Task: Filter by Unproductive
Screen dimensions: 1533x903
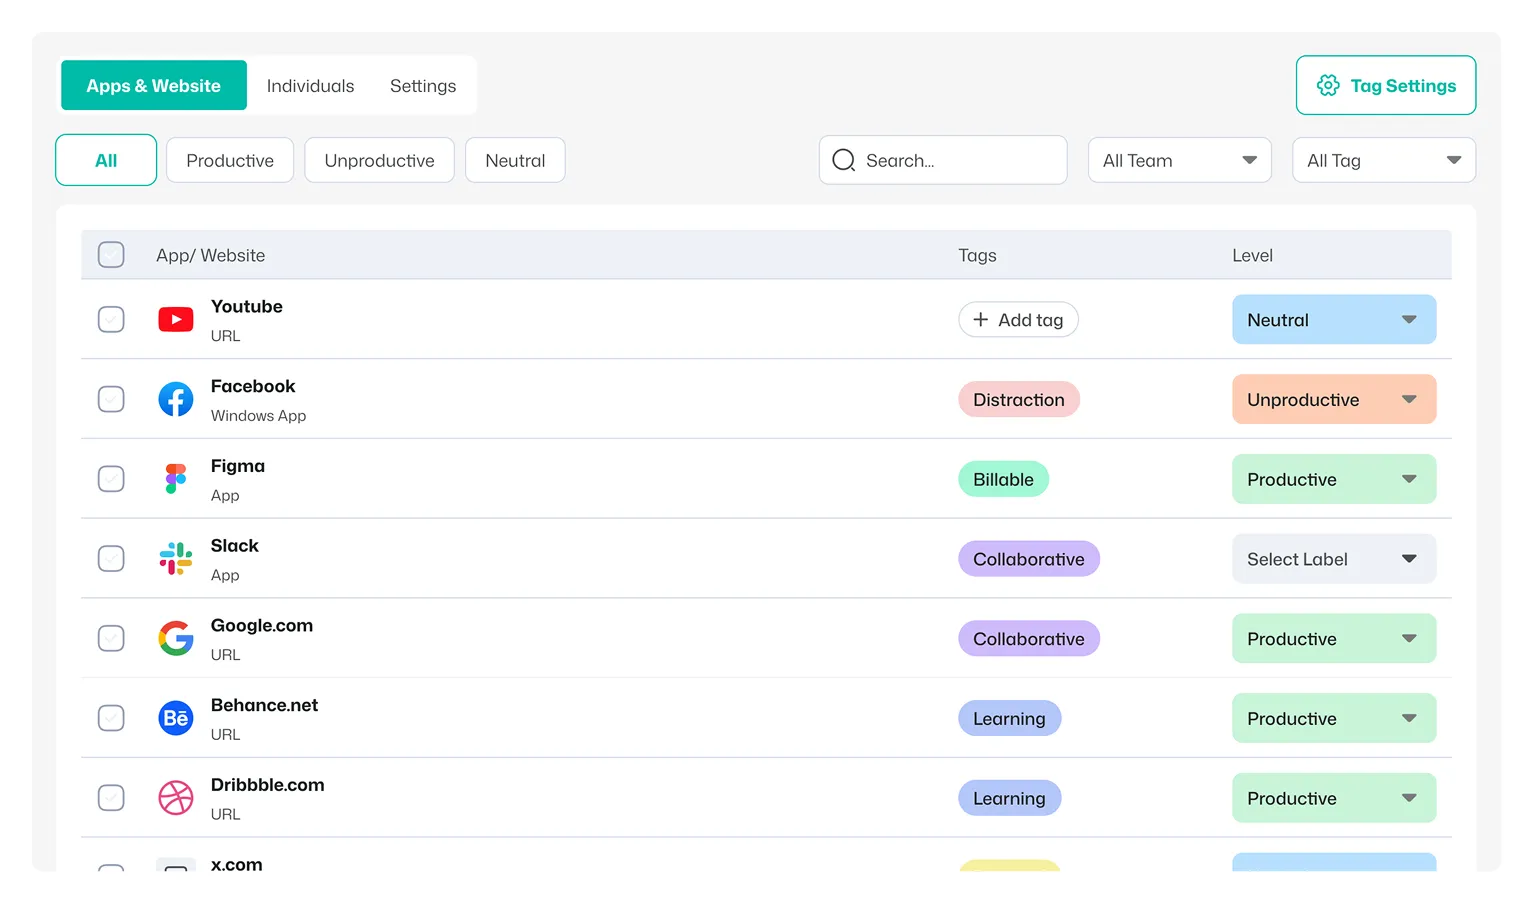Action: coord(379,160)
